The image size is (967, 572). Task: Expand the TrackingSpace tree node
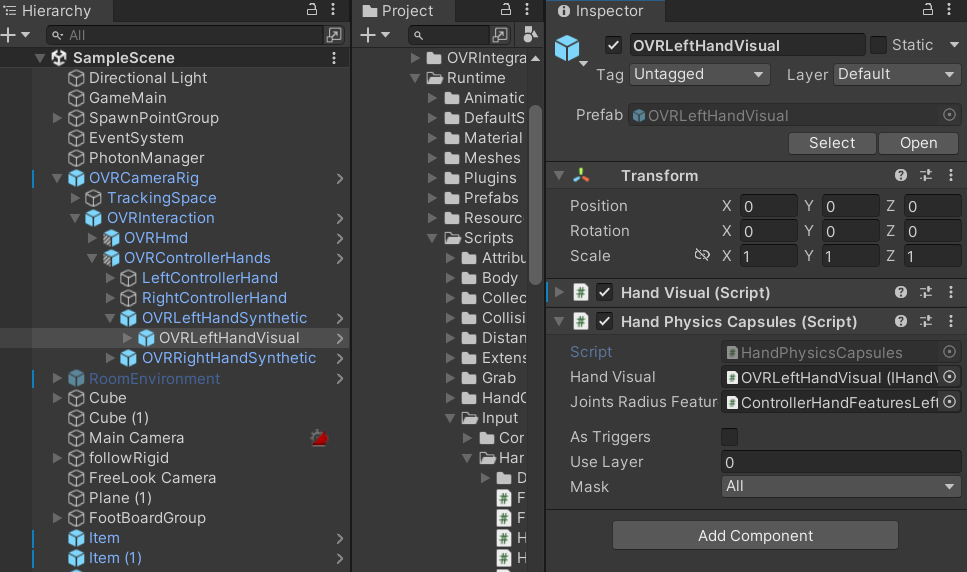[x=75, y=198]
